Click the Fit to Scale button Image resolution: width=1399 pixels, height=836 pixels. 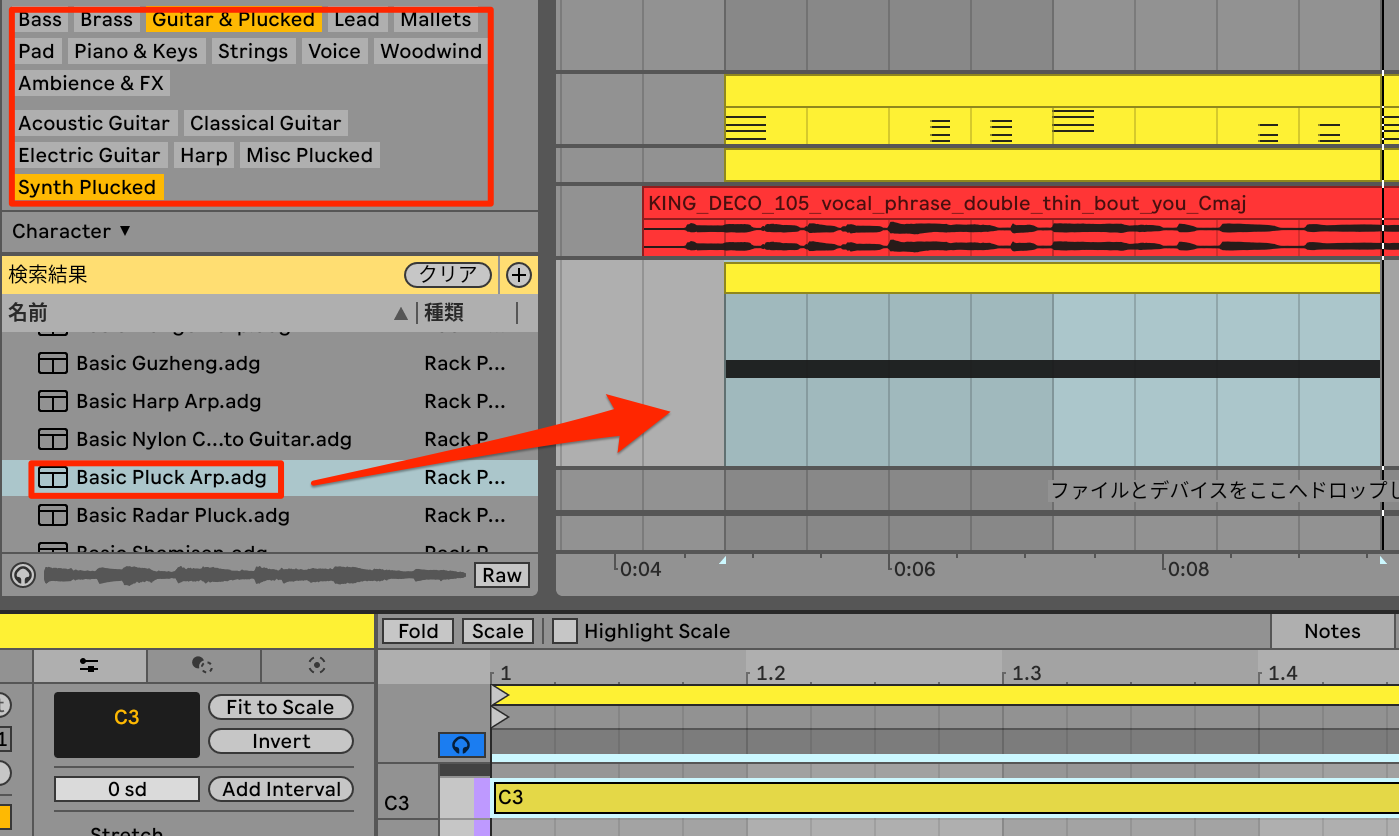[281, 707]
